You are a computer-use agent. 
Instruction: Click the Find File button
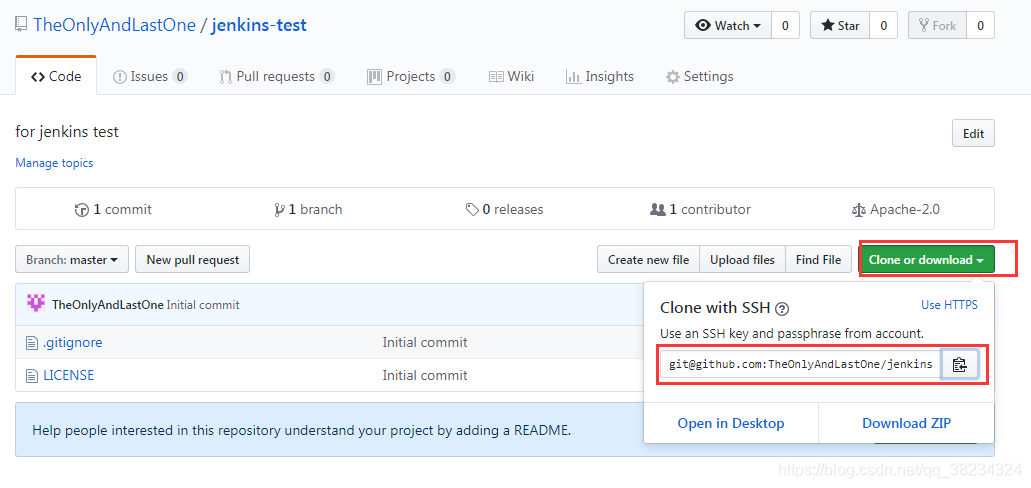(x=818, y=260)
